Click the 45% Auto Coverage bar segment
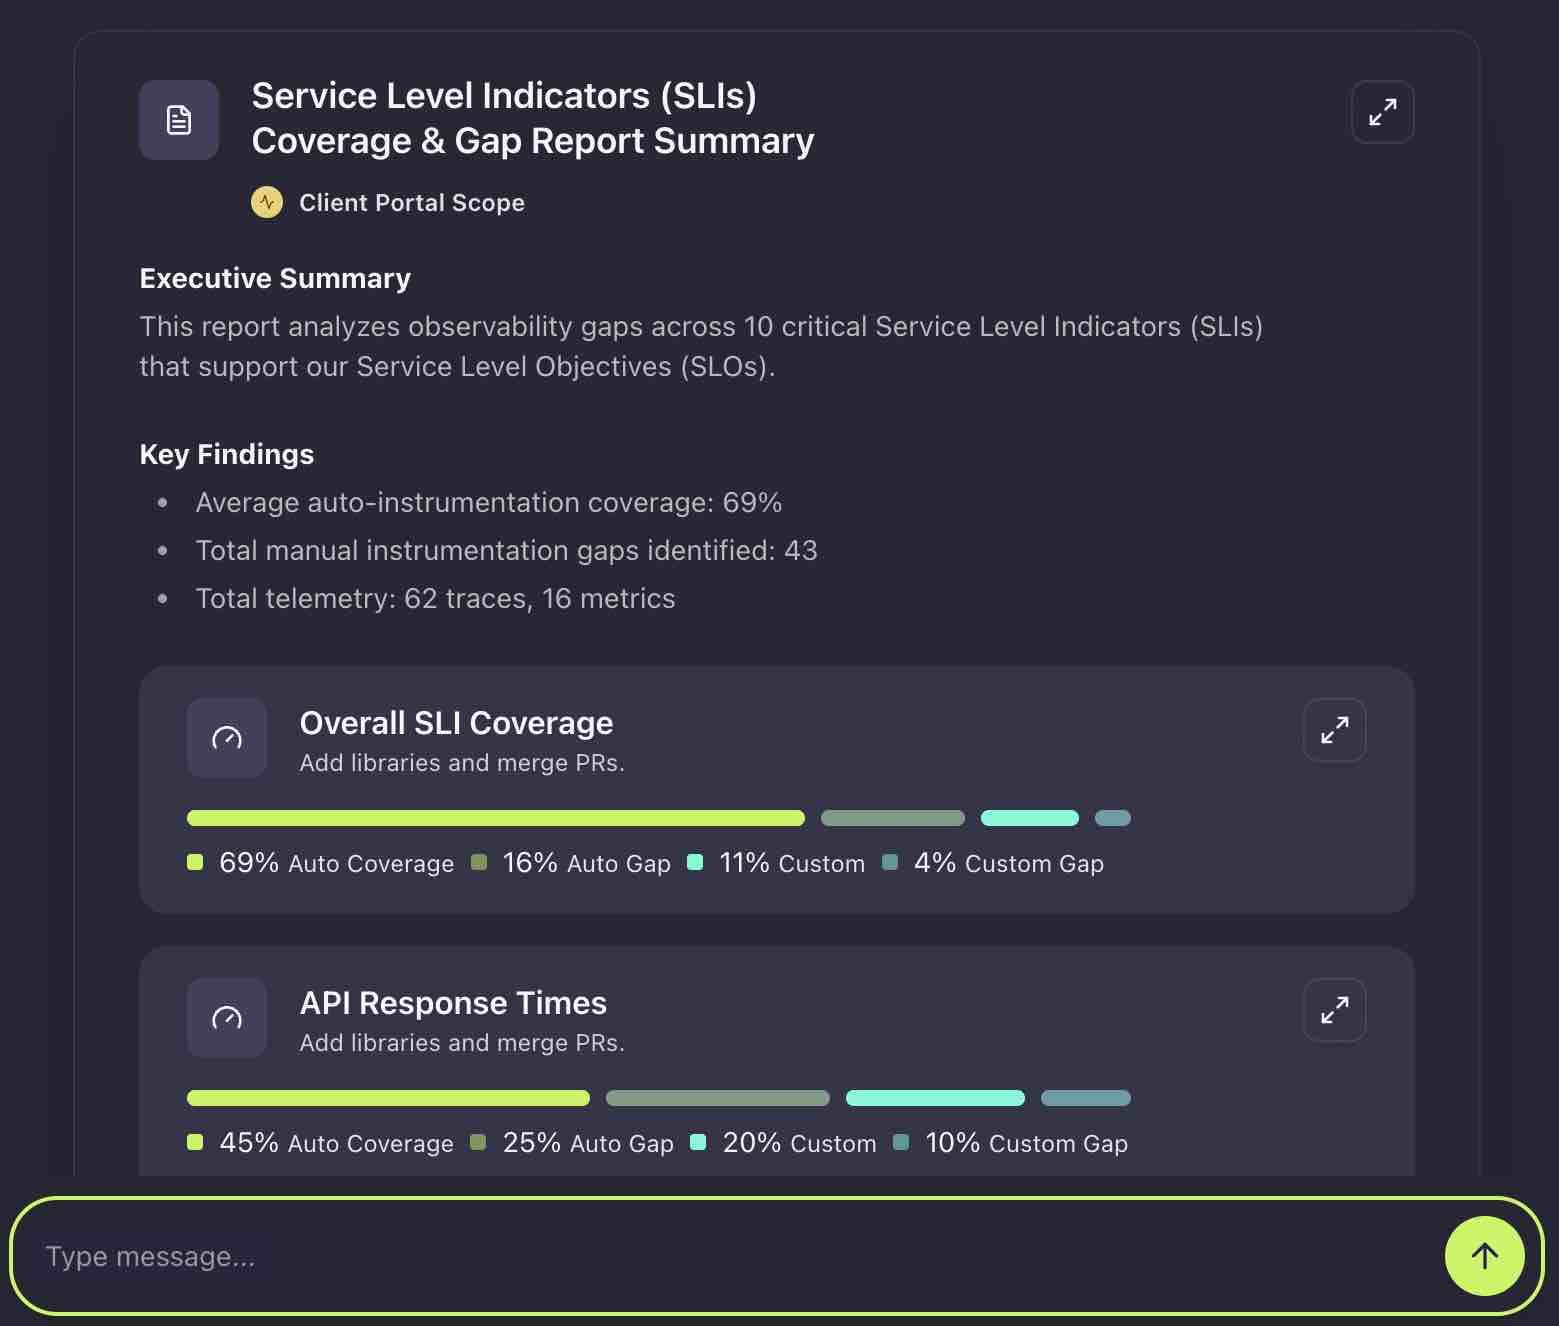This screenshot has height=1326, width=1559. click(x=388, y=1098)
